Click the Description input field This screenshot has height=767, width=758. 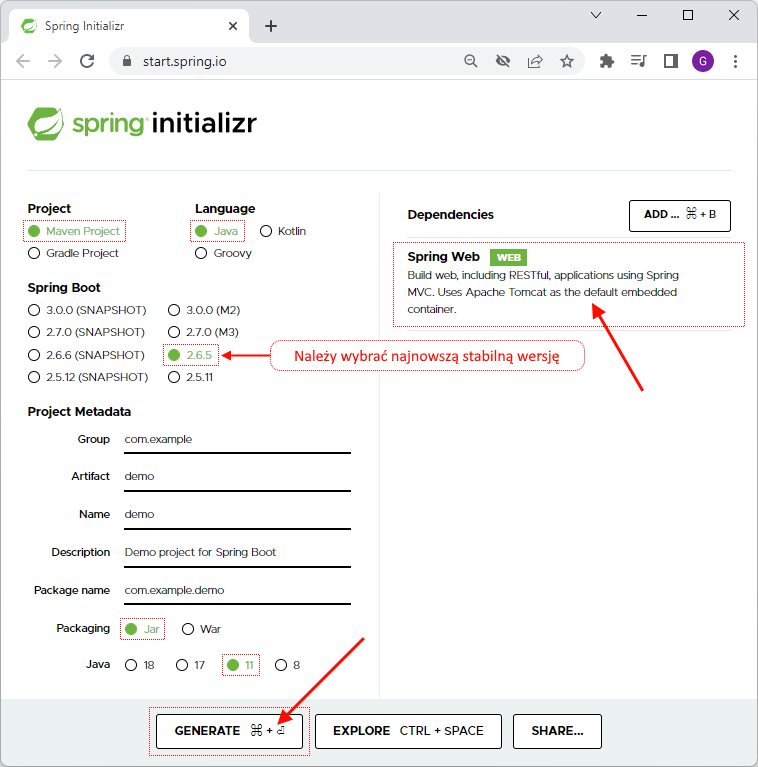point(237,553)
